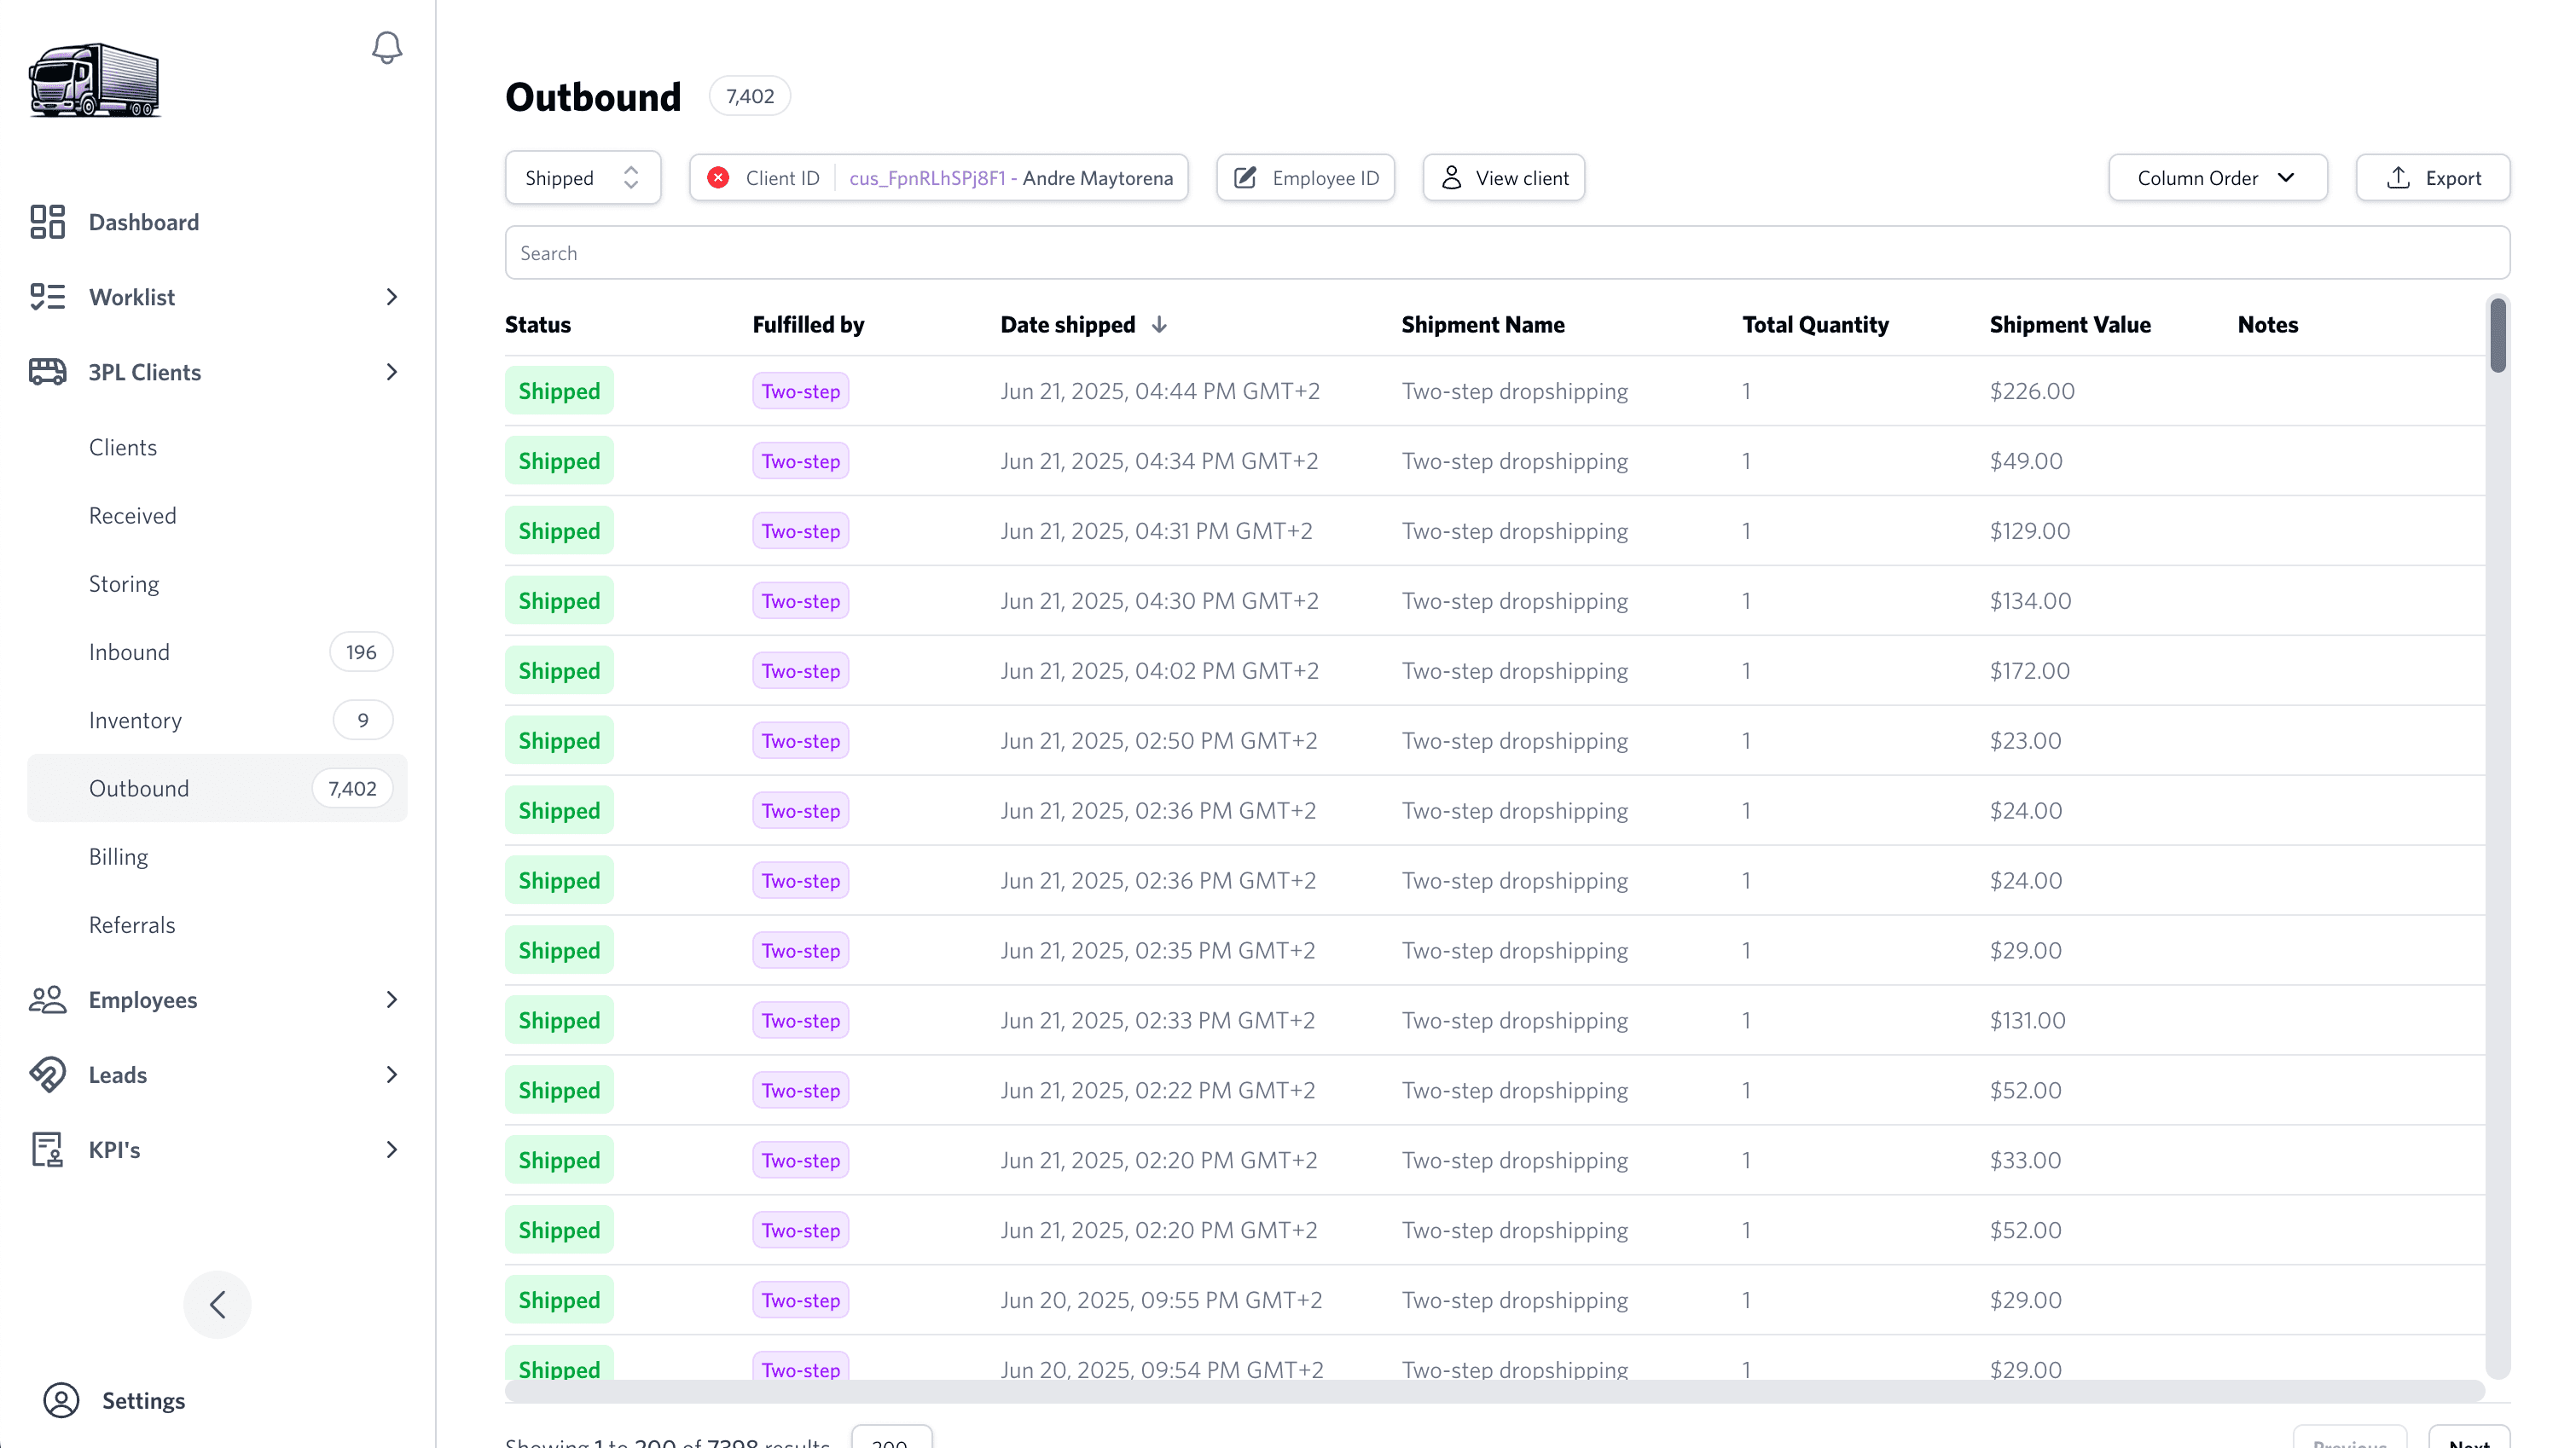2576x1448 pixels.
Task: Open the Column Order dropdown
Action: (x=2217, y=178)
